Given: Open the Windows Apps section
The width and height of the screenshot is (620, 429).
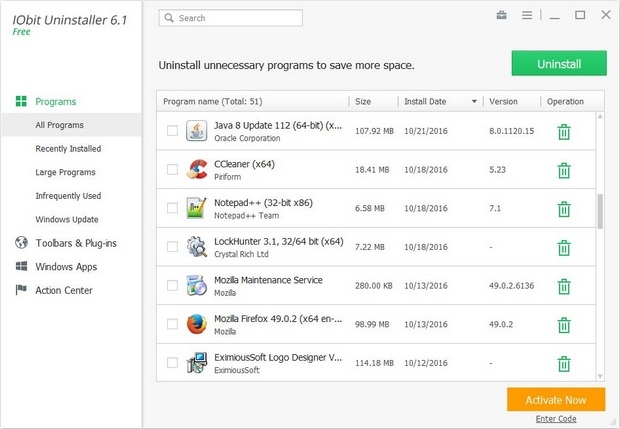Looking at the screenshot, I should (x=66, y=266).
